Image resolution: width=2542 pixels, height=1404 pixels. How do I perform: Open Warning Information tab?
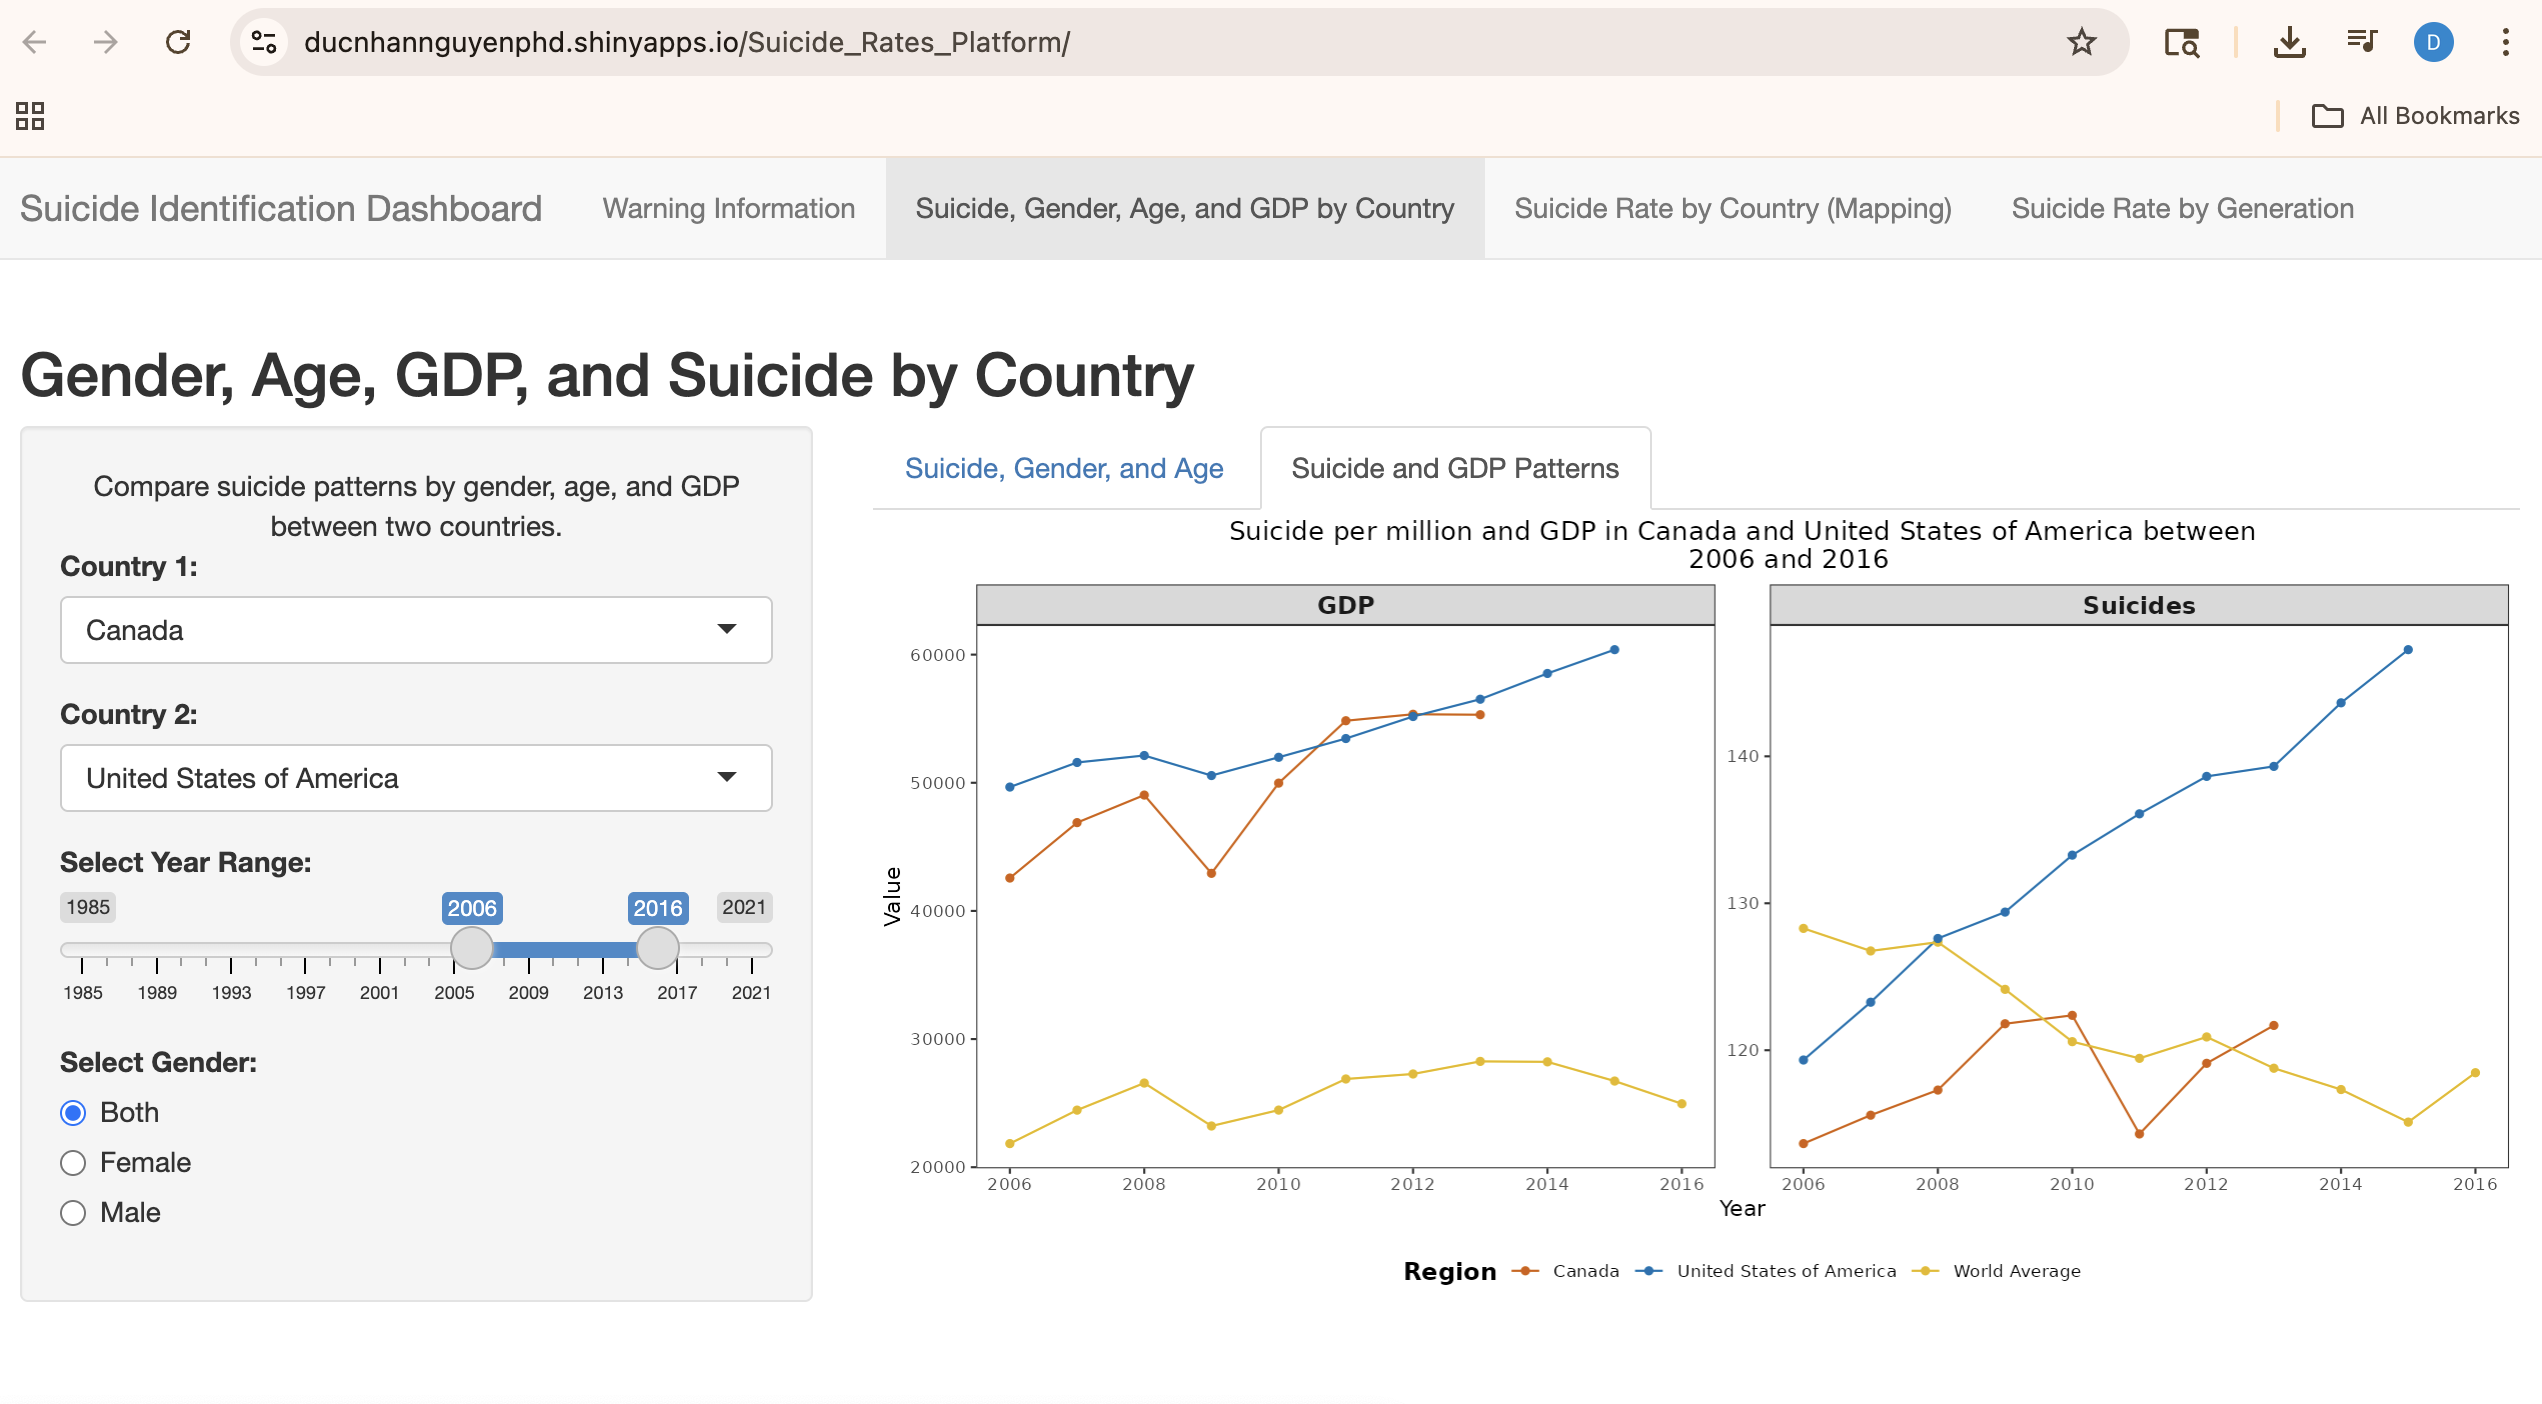pos(729,208)
